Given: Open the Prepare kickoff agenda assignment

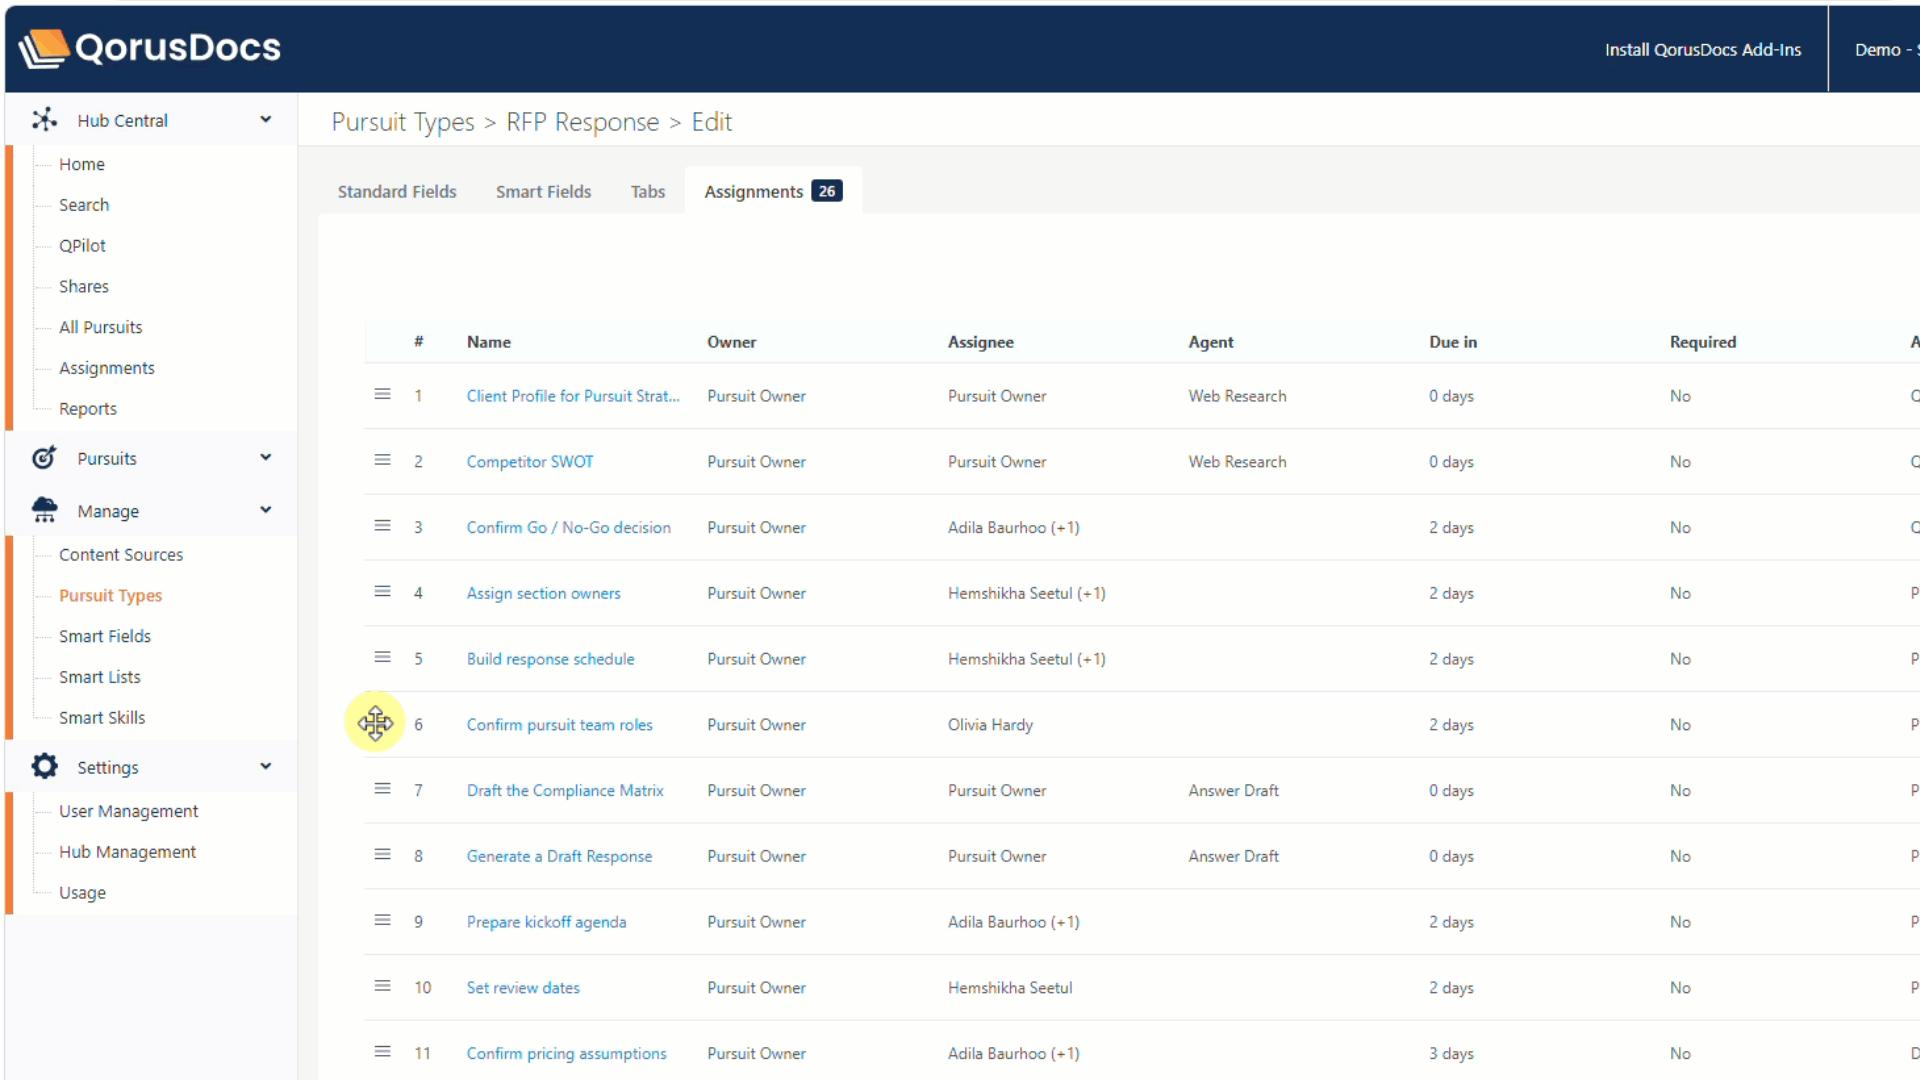Looking at the screenshot, I should (x=547, y=922).
